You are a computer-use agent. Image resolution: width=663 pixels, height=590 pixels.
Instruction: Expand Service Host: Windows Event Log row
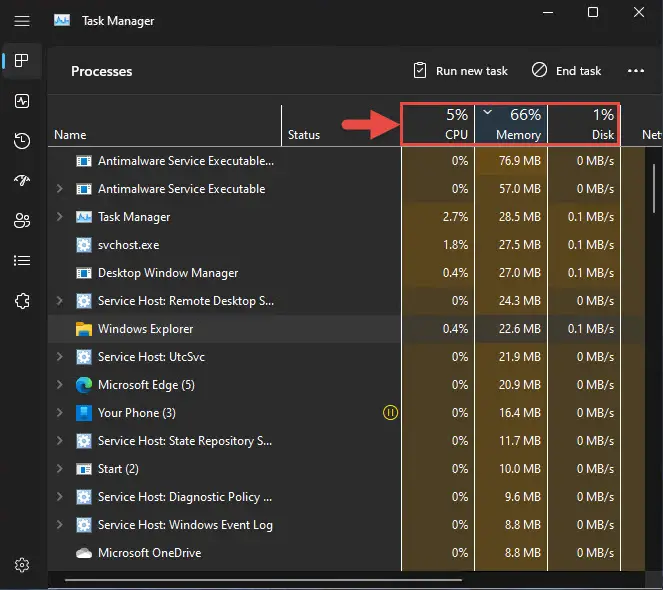60,524
